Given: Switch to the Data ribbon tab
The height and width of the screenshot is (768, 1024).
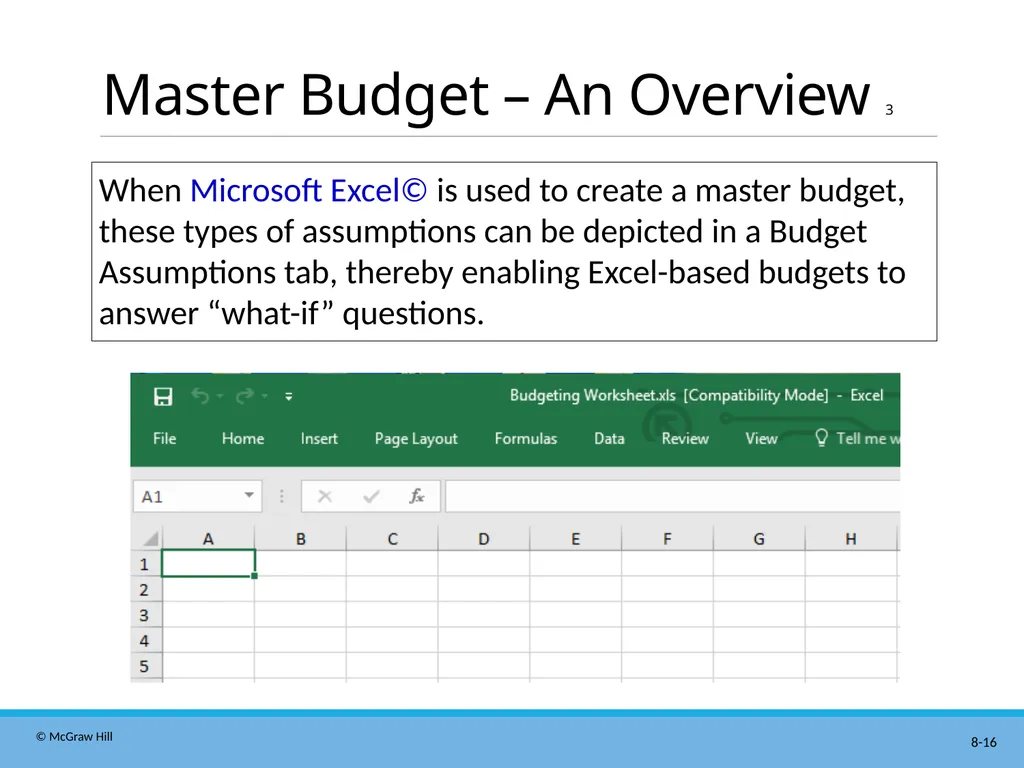Looking at the screenshot, I should click(x=609, y=438).
